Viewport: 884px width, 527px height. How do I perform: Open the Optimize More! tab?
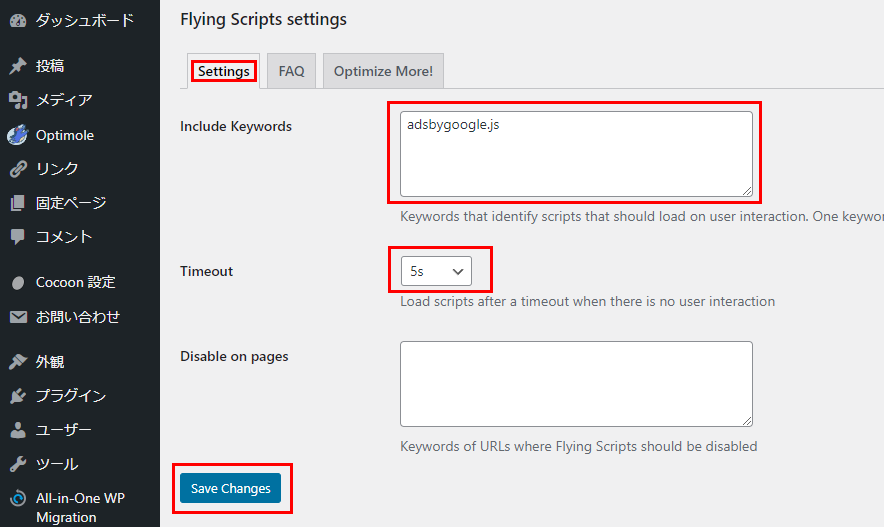coord(383,71)
